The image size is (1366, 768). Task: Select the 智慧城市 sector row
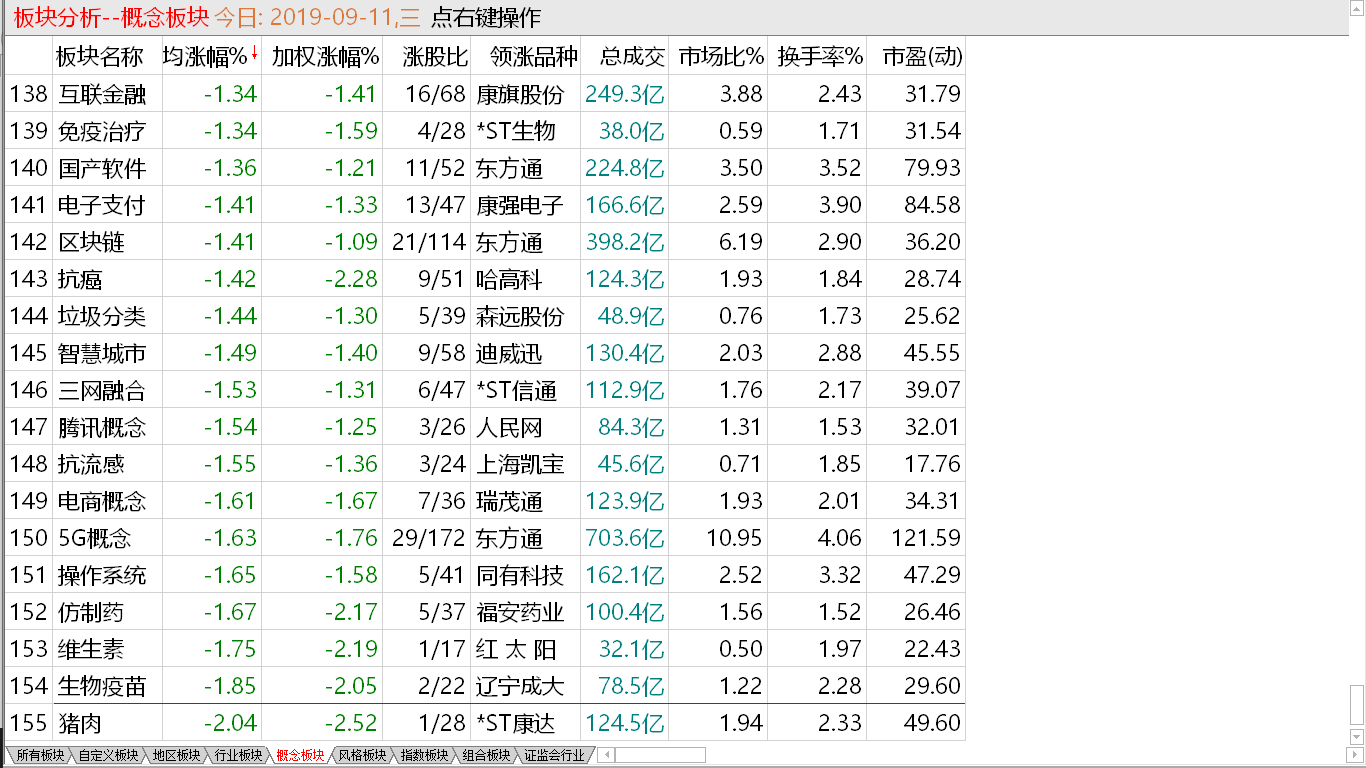(x=486, y=353)
